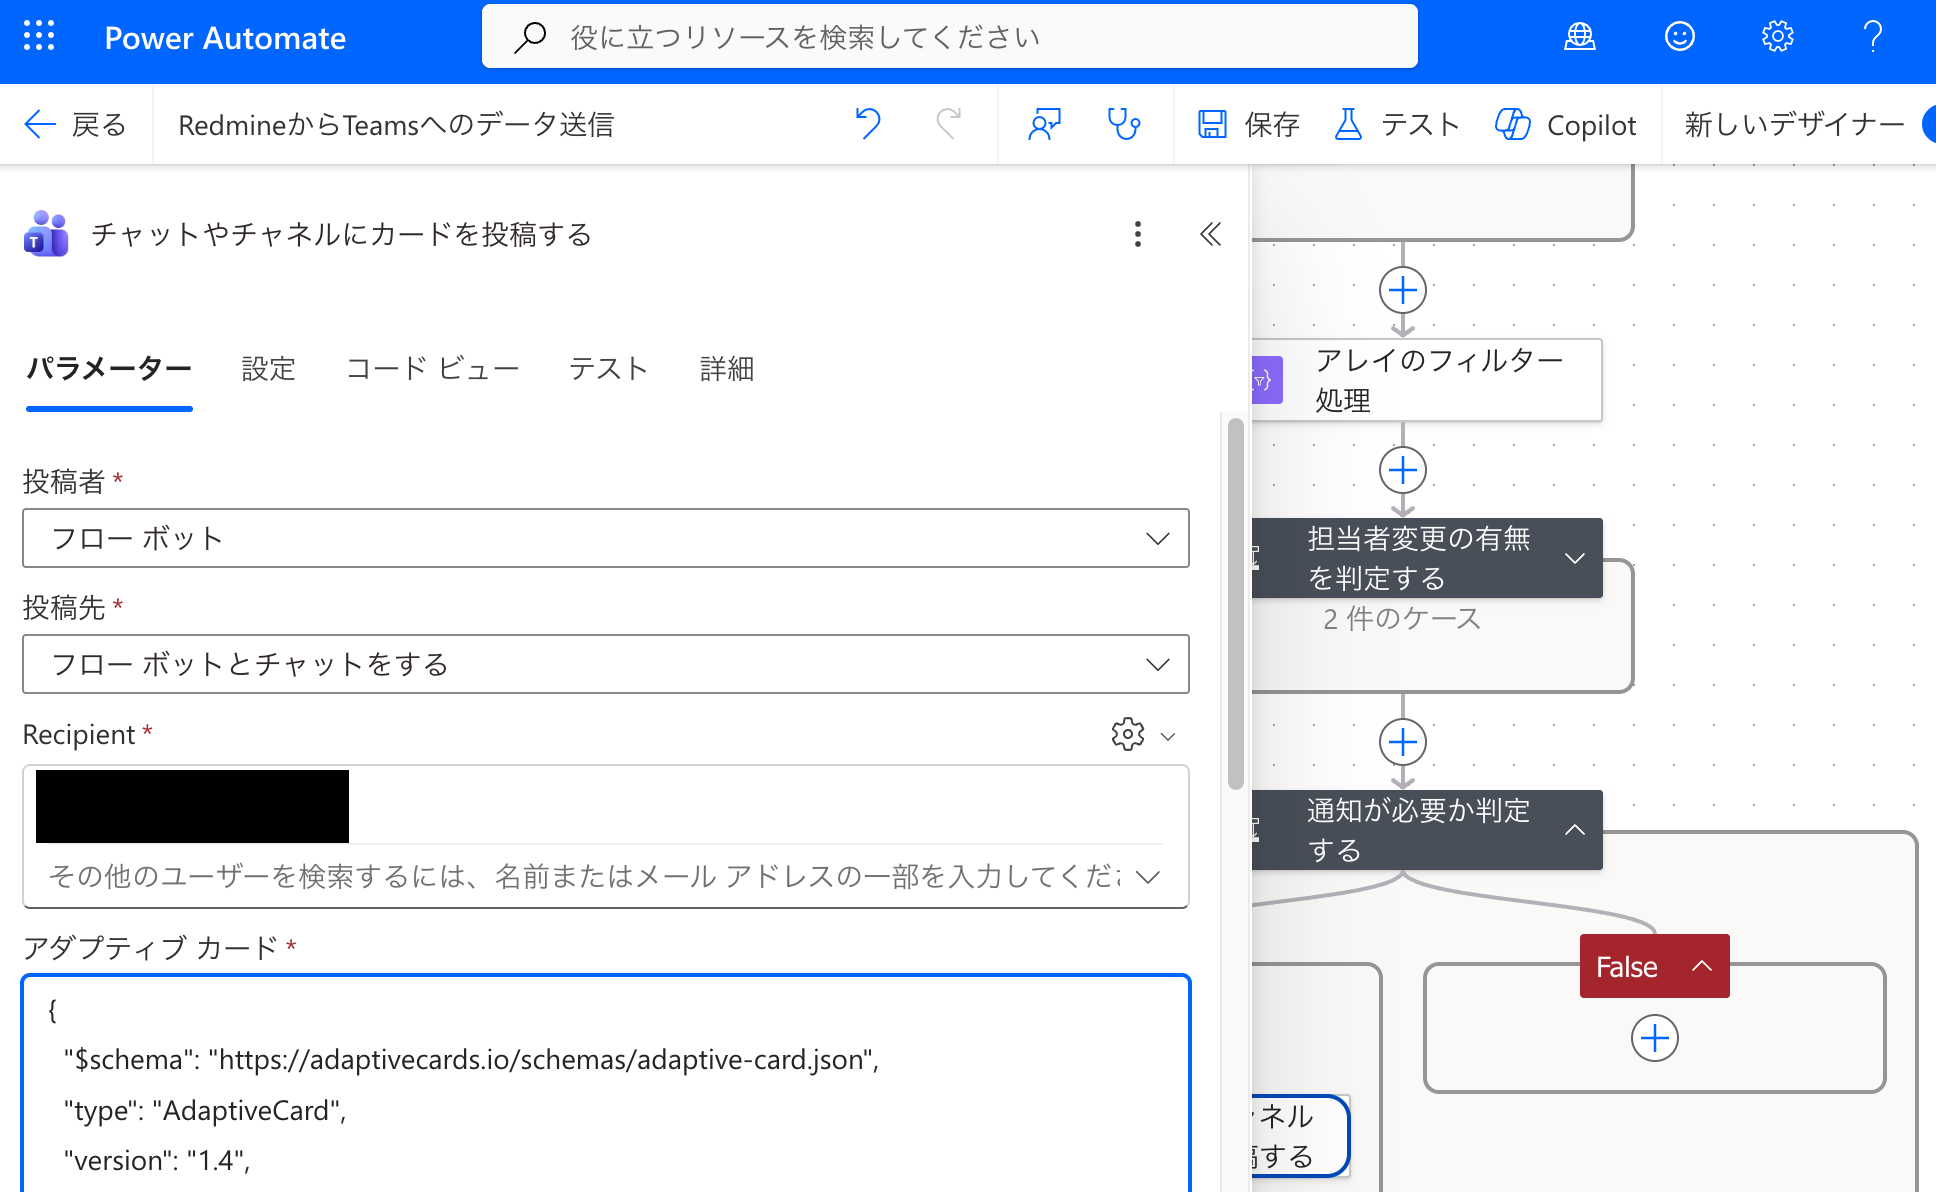Click the filter array action icon
Viewport: 1936px width, 1192px height.
(1265, 380)
